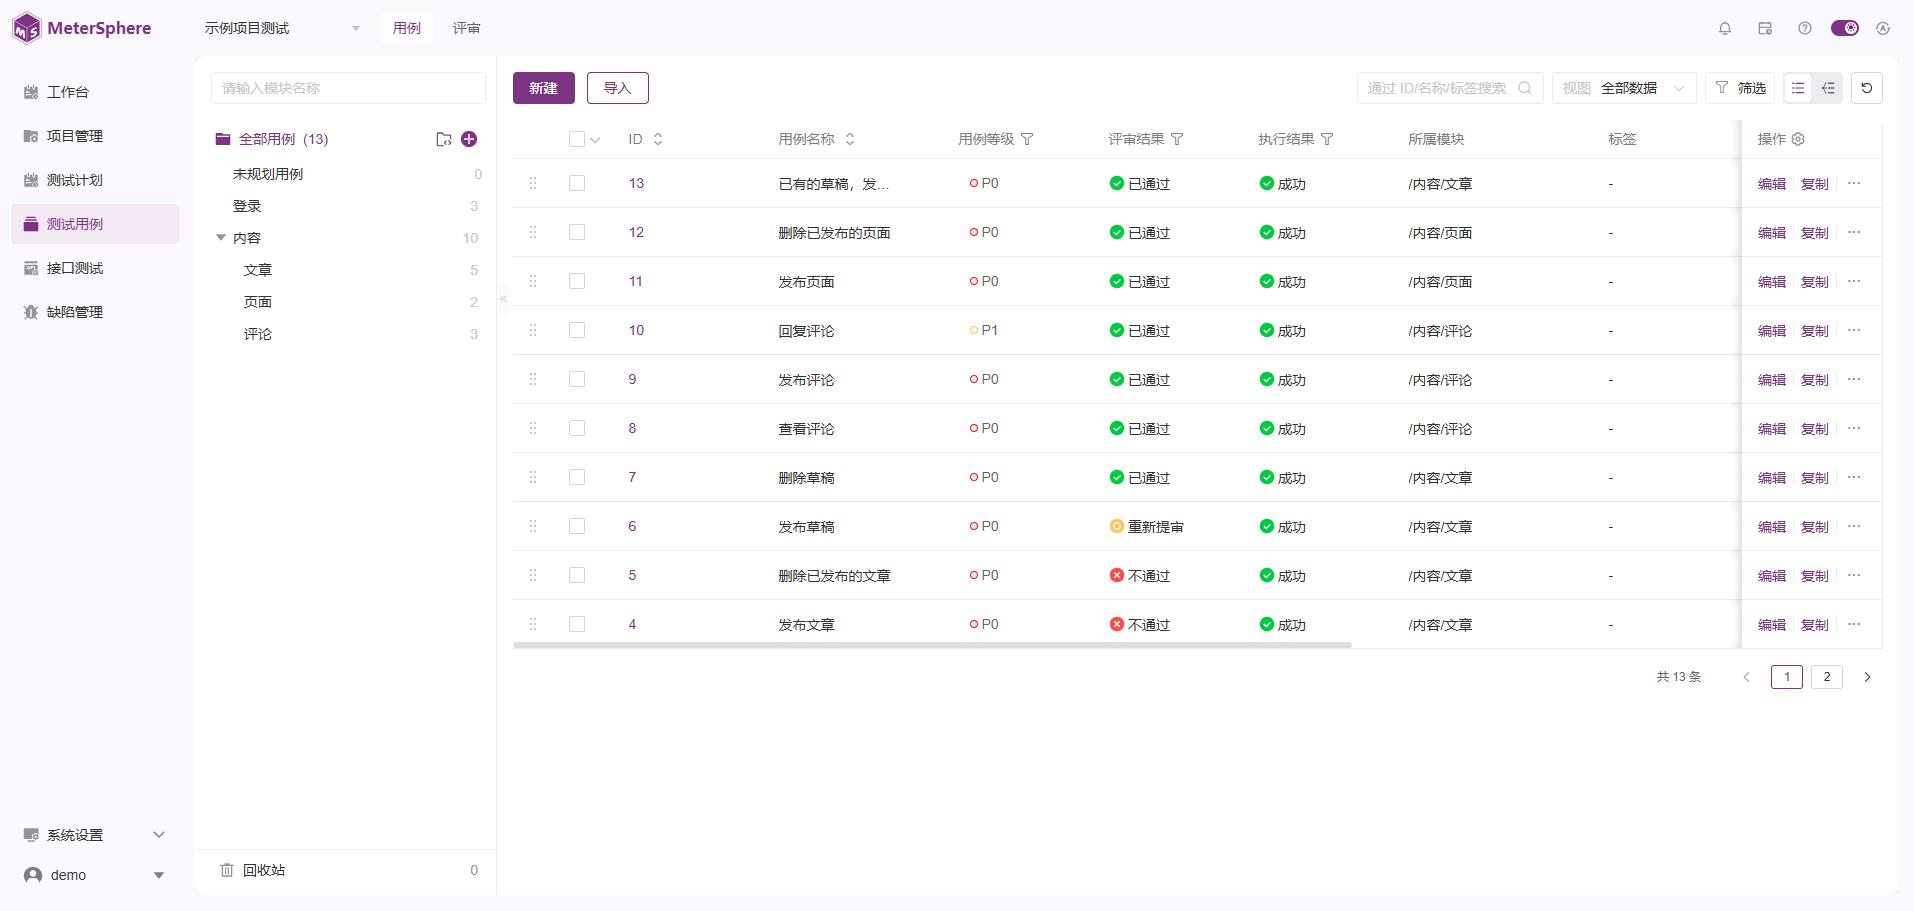Click 复制 for case 12
This screenshot has width=1914, height=911.
[x=1815, y=232]
